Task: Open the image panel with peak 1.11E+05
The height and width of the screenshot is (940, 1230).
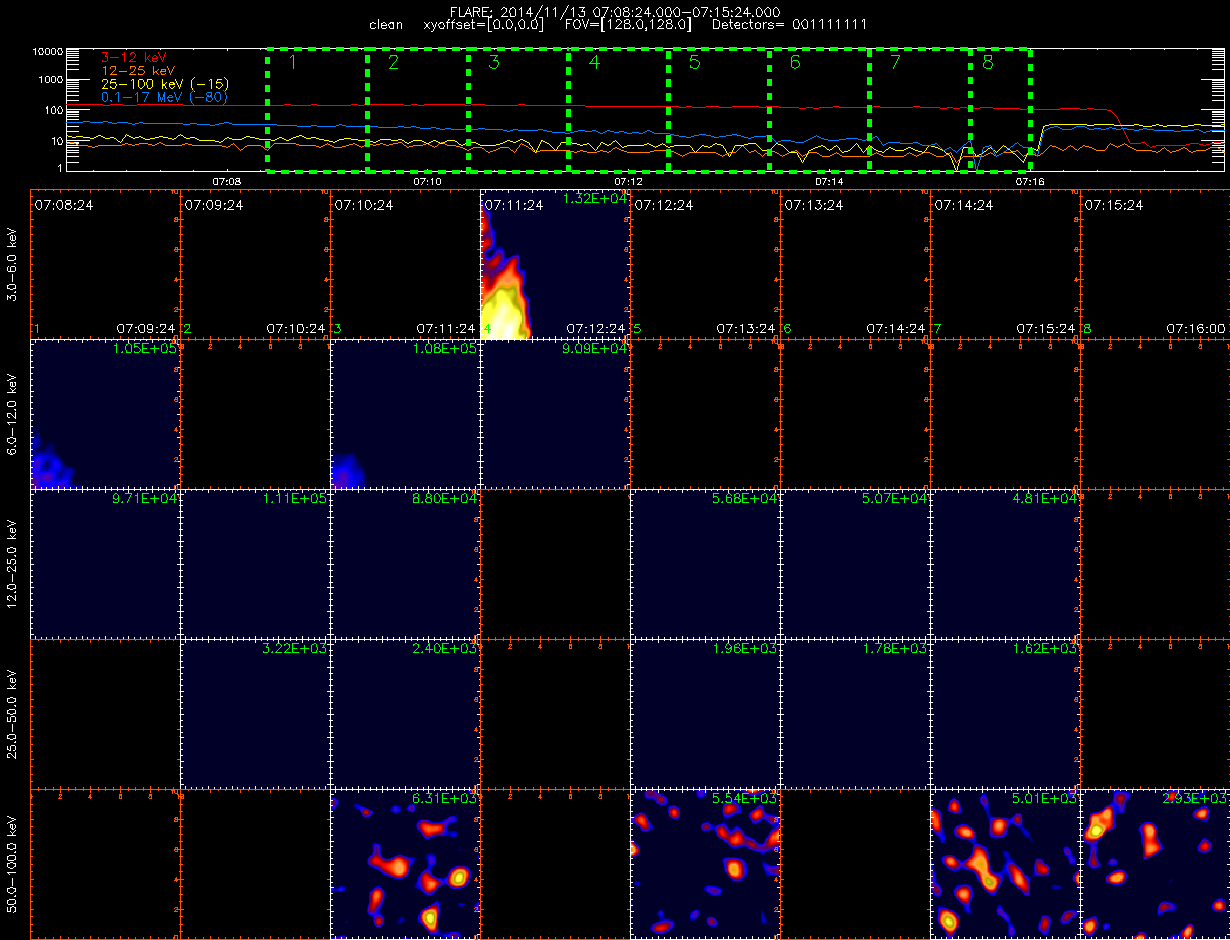Action: coord(256,565)
